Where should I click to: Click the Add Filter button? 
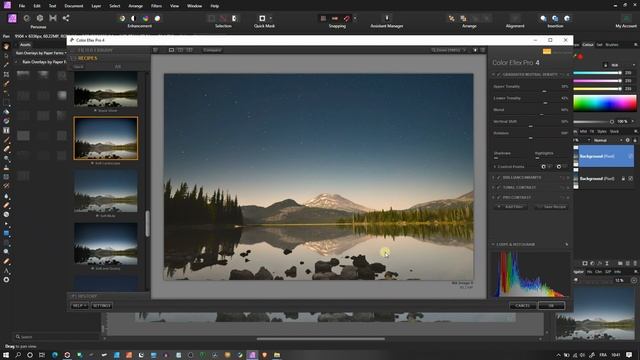511,207
